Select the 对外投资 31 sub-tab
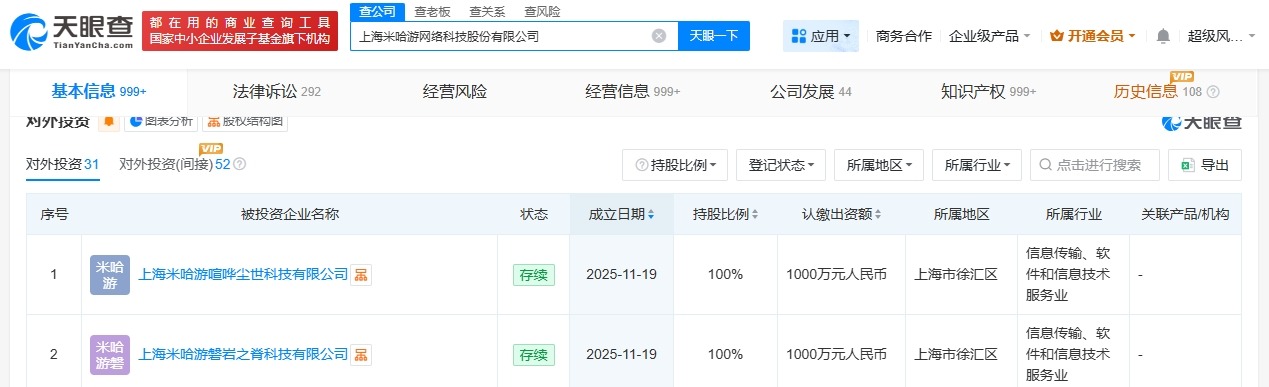 (x=62, y=164)
